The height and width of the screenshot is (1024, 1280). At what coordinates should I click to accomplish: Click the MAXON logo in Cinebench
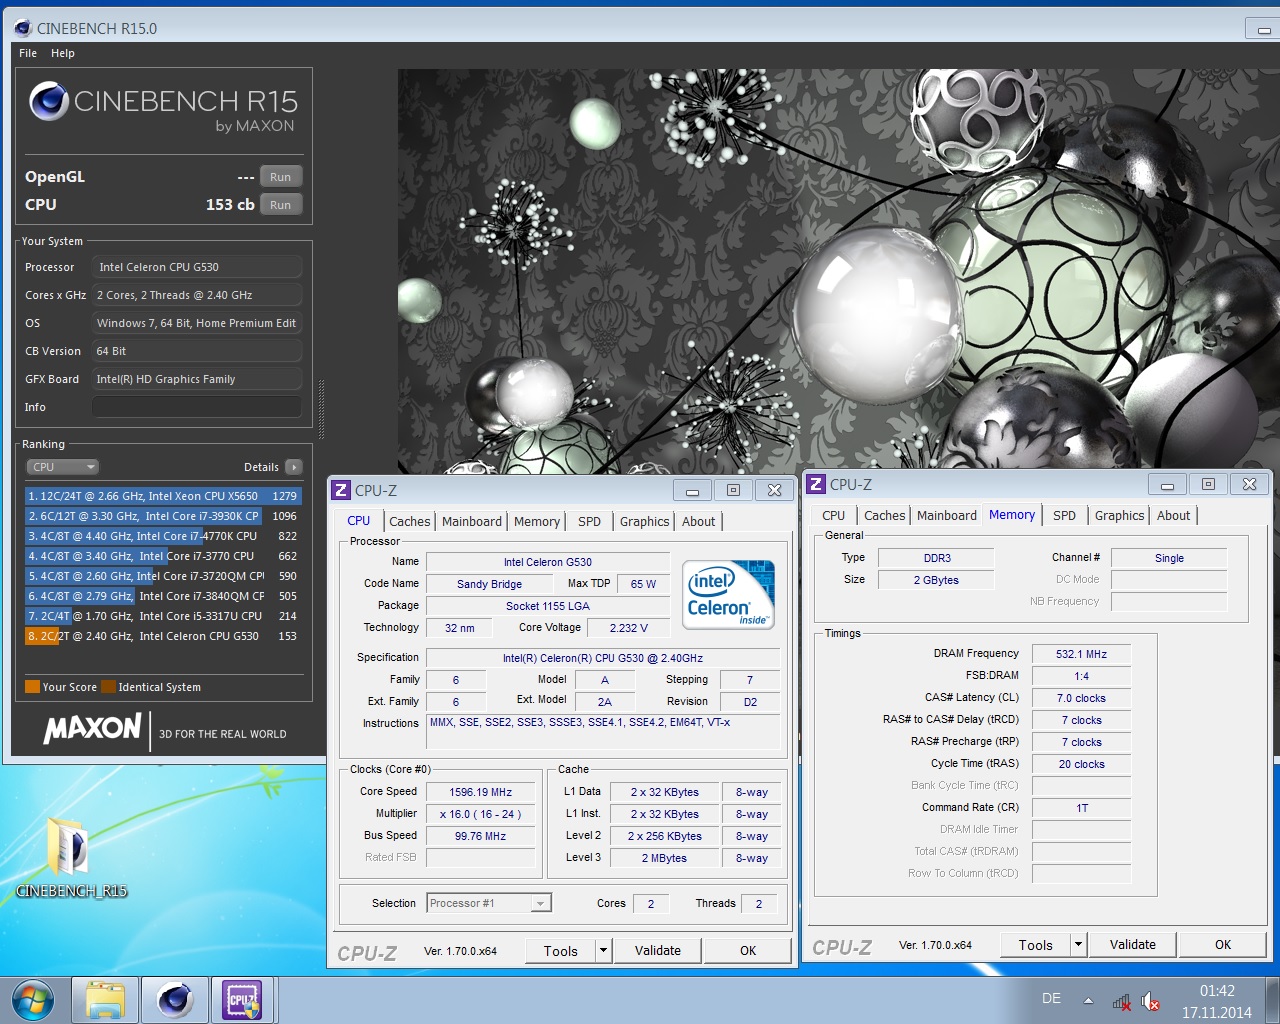coord(92,729)
